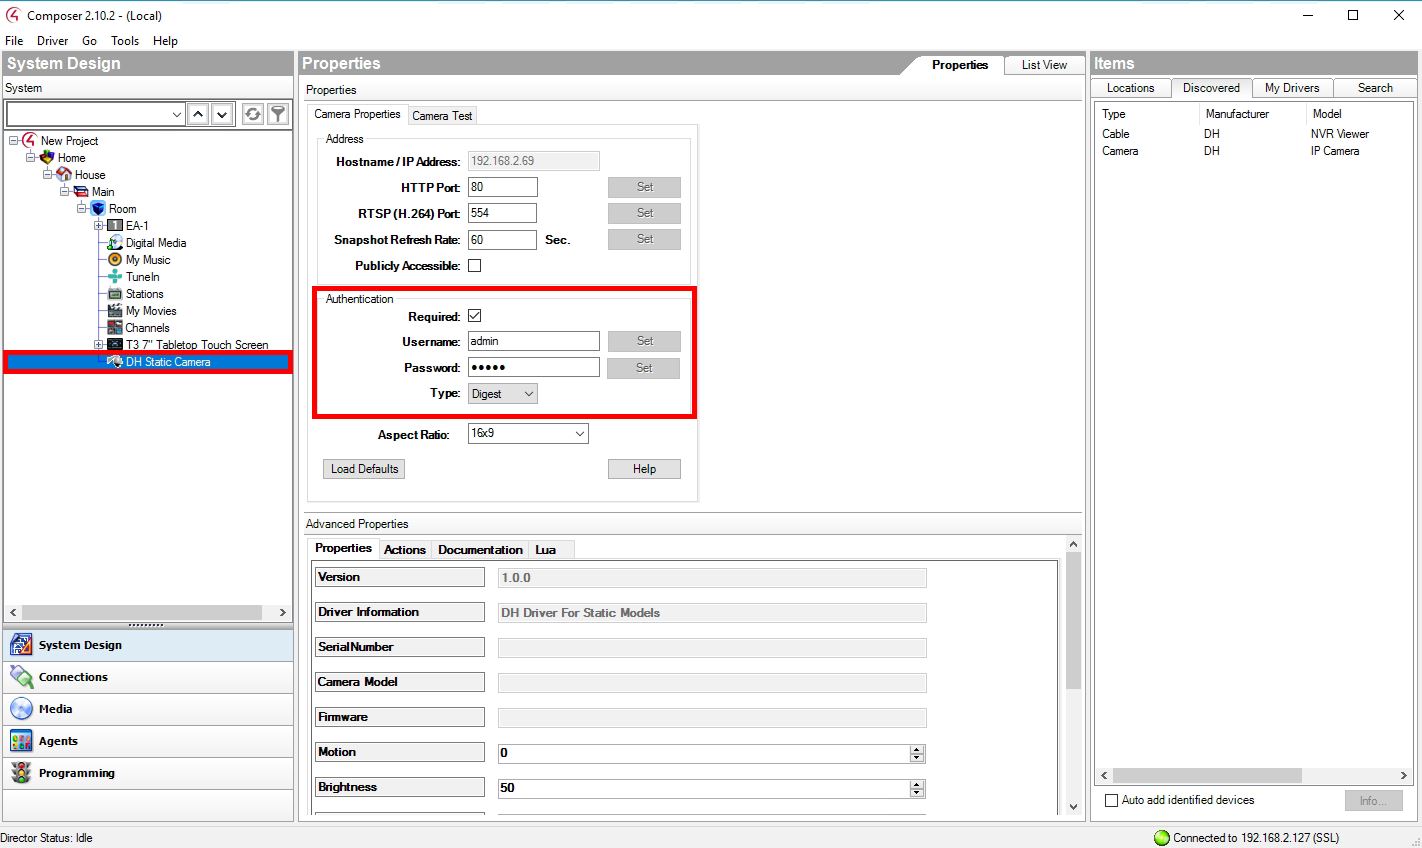Collapse the Room tree node
This screenshot has height=848, width=1422.
point(82,209)
